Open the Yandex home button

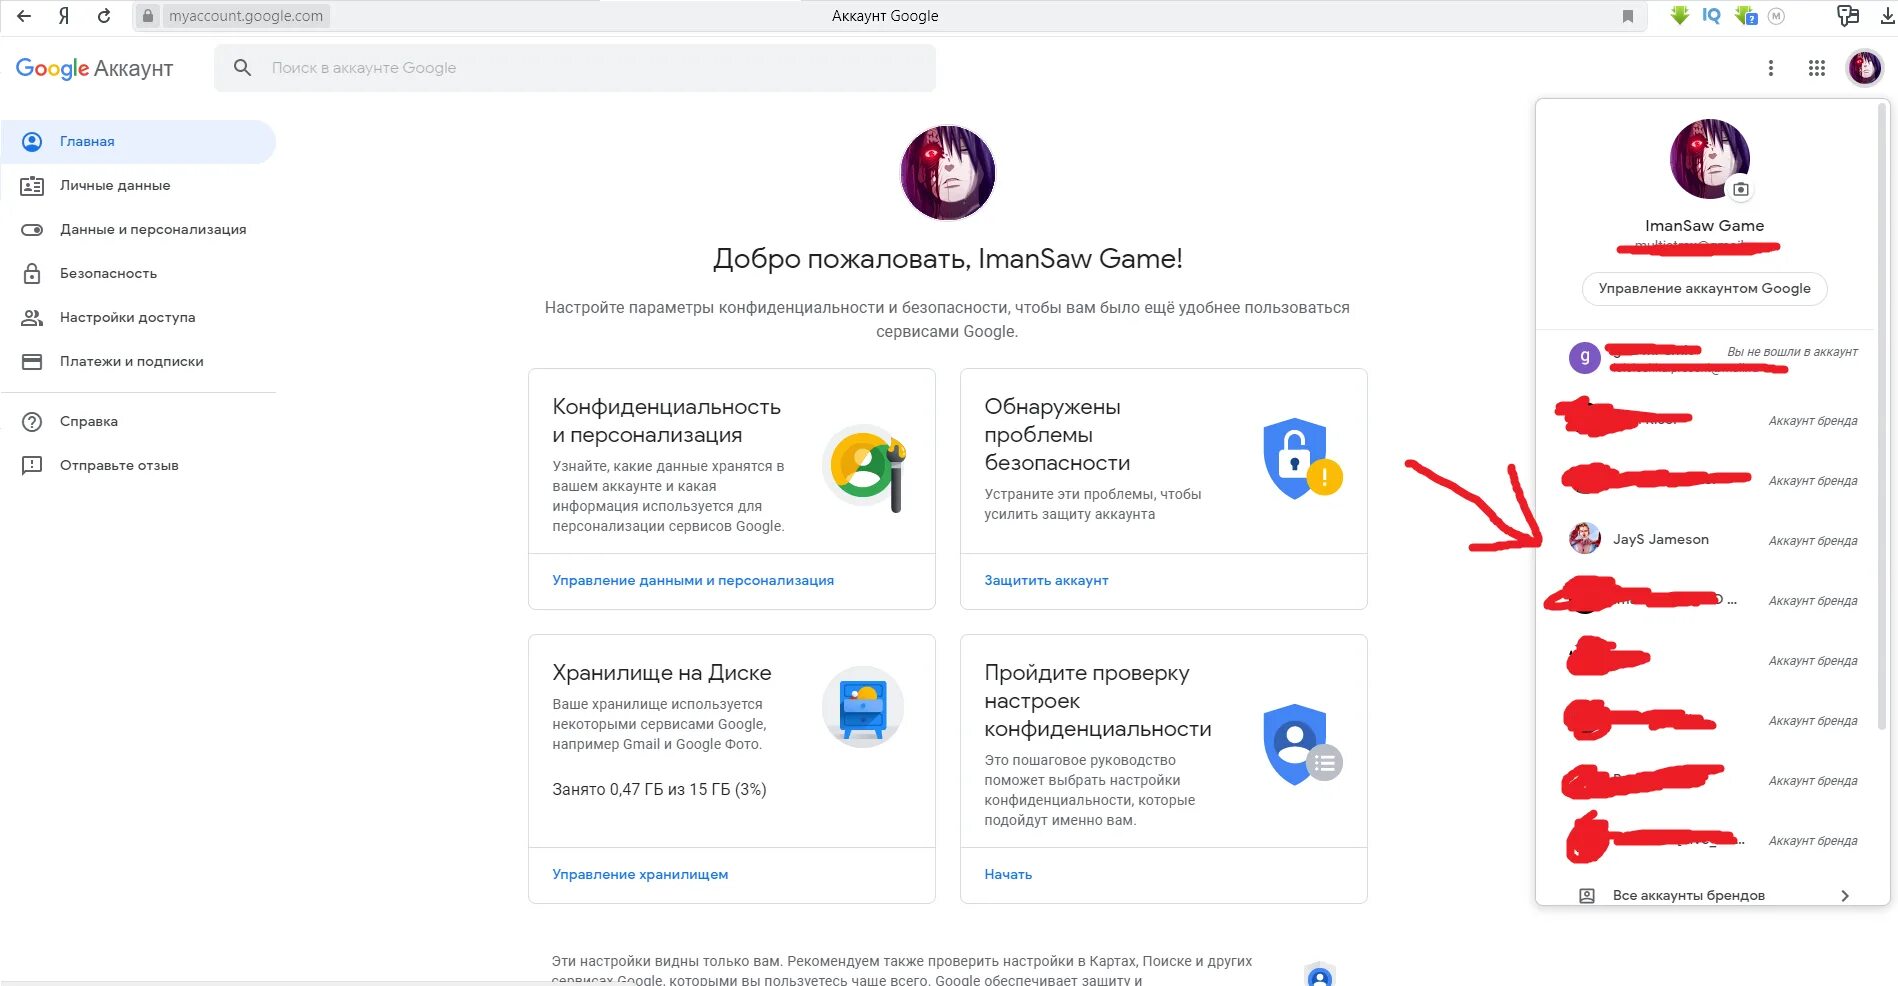coord(64,16)
